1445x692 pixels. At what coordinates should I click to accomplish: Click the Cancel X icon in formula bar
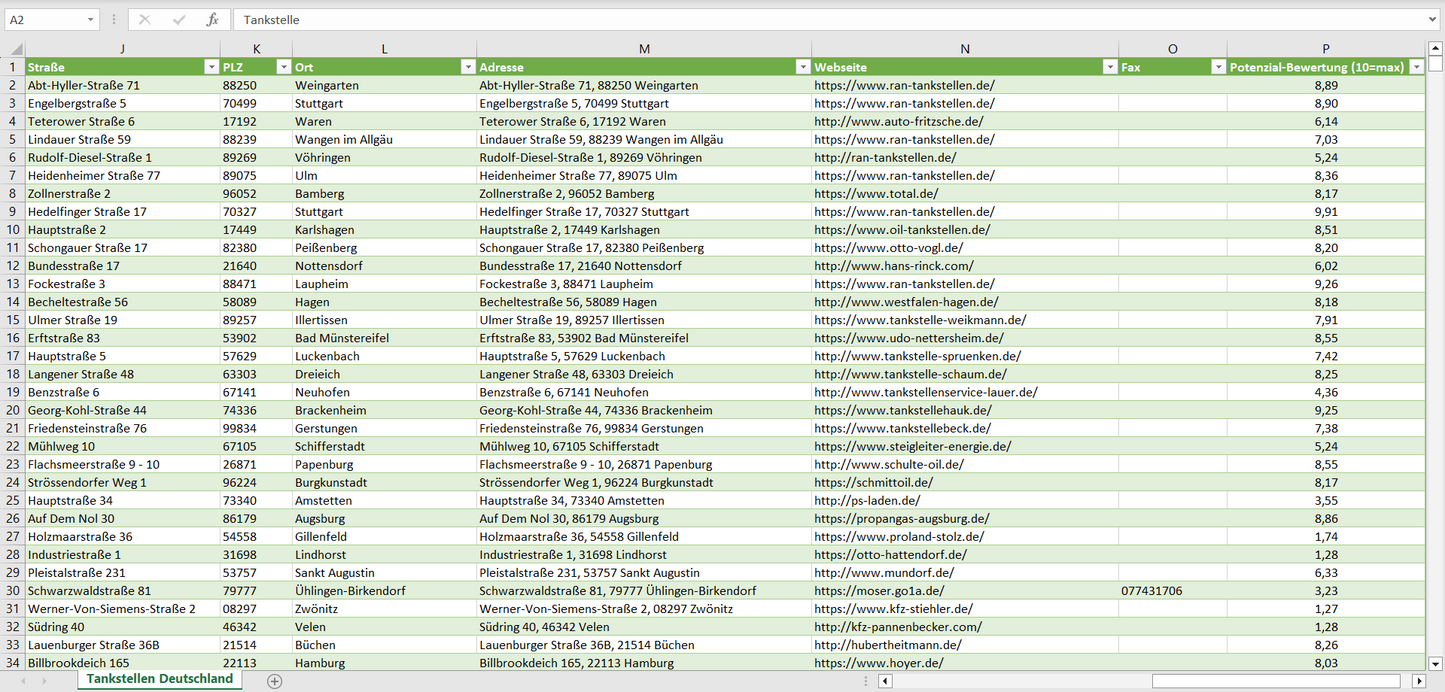[x=145, y=20]
